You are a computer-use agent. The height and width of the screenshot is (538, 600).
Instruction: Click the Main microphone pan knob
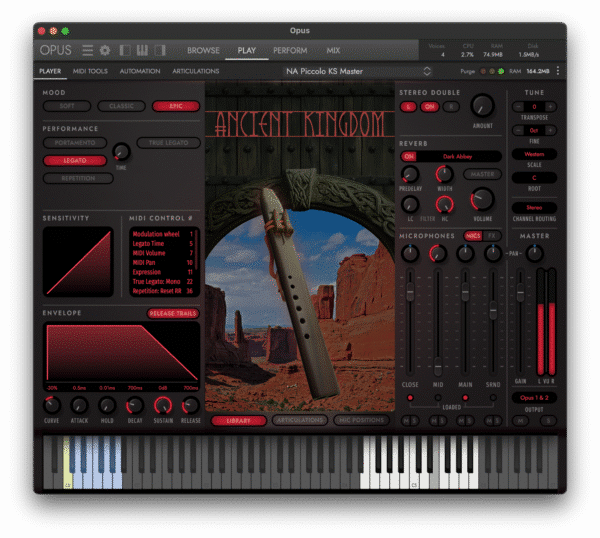pos(465,254)
